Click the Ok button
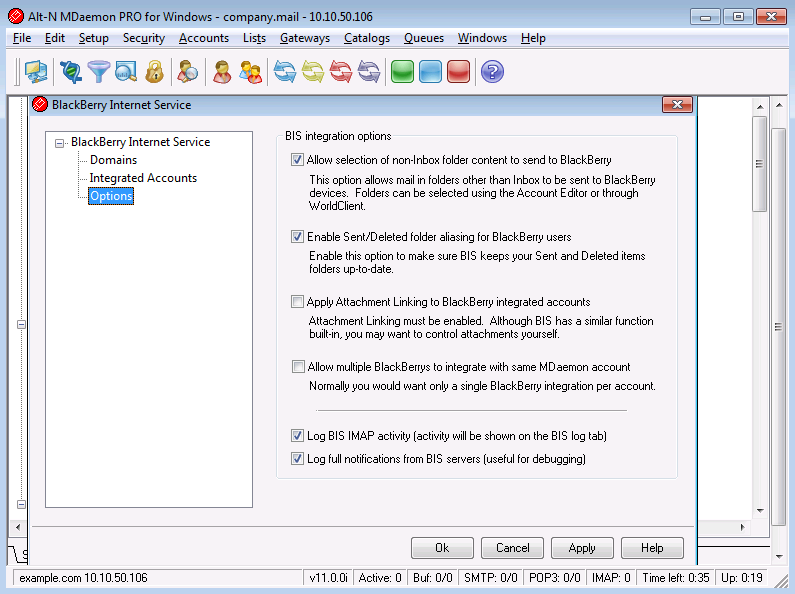 [442, 548]
